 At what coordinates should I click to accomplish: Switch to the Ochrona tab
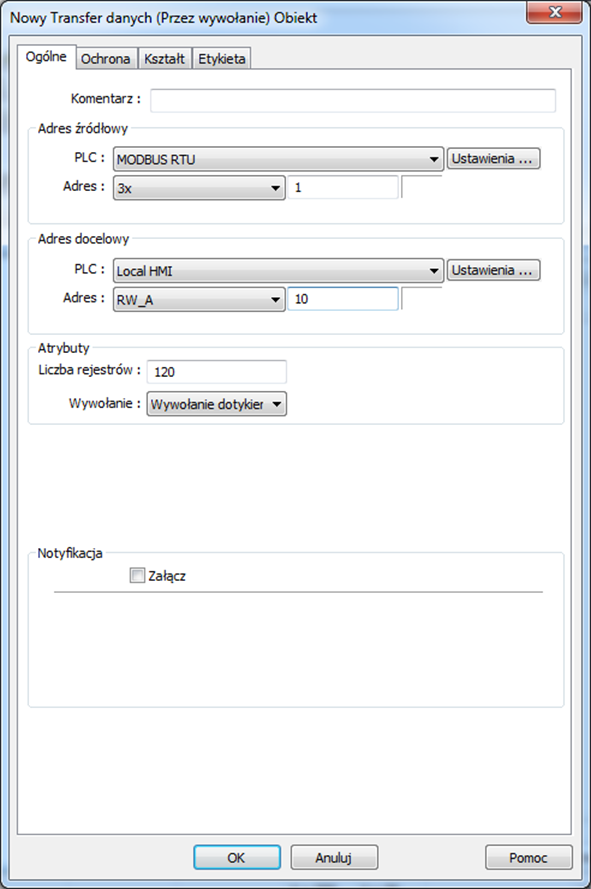point(106,58)
